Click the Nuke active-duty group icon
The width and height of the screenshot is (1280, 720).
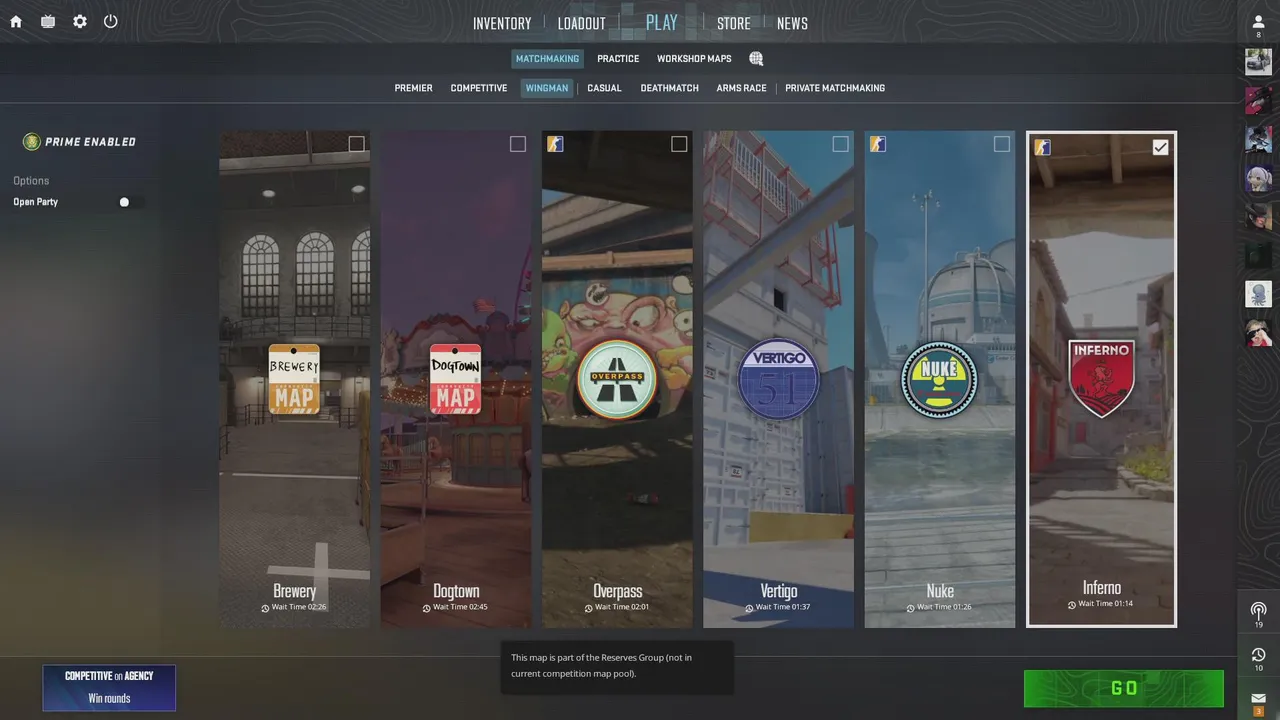(877, 144)
